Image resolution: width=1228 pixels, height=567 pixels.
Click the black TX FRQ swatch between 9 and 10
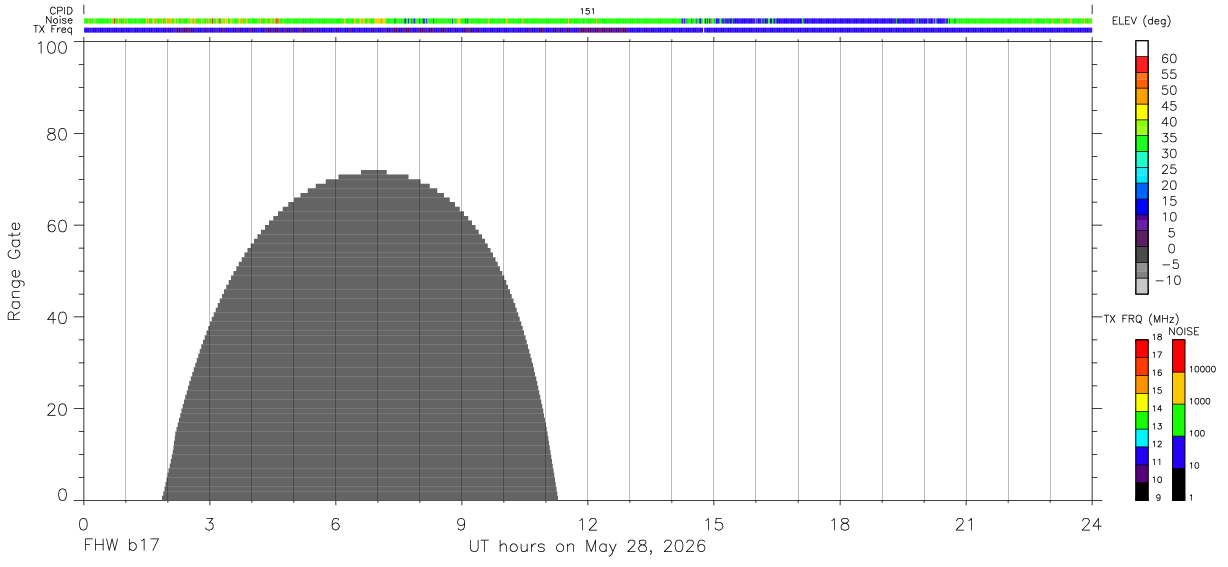tap(1142, 491)
